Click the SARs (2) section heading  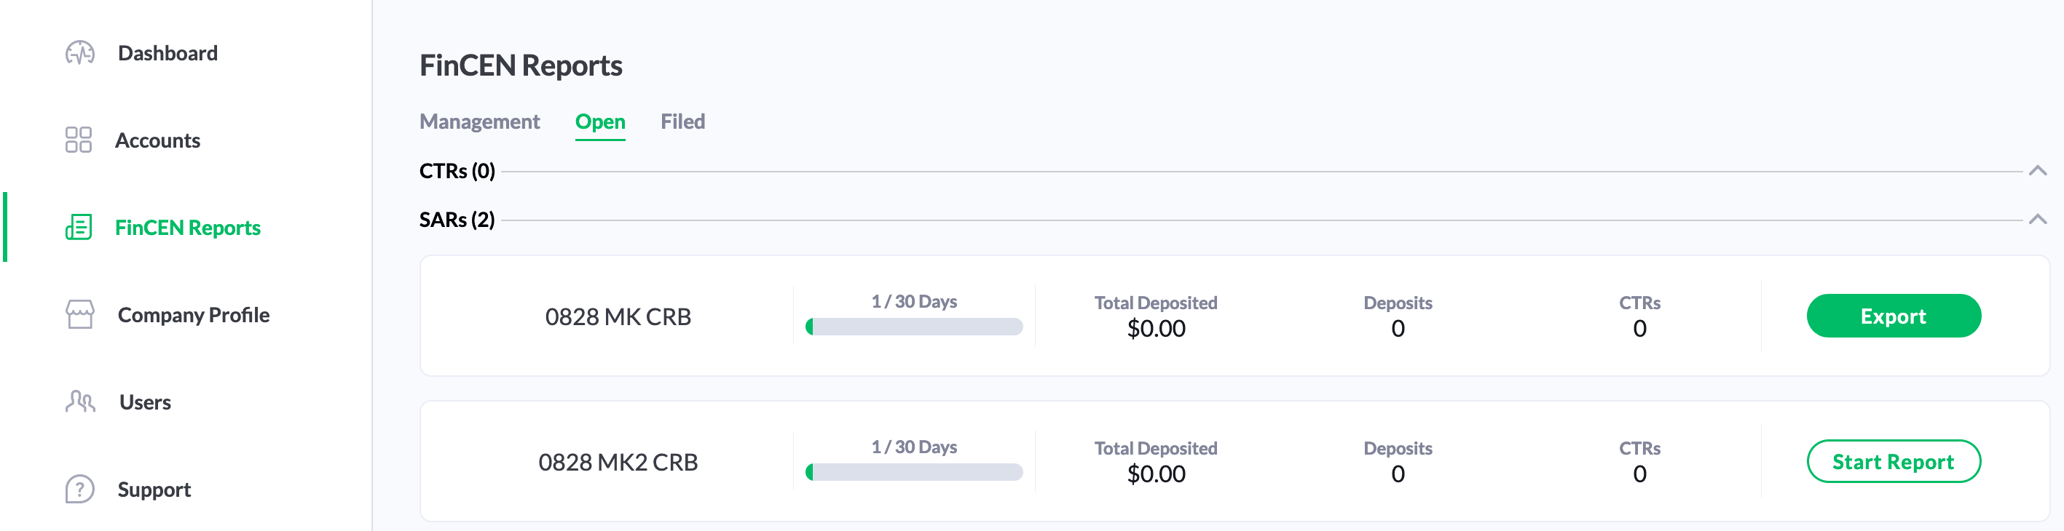pos(457,220)
